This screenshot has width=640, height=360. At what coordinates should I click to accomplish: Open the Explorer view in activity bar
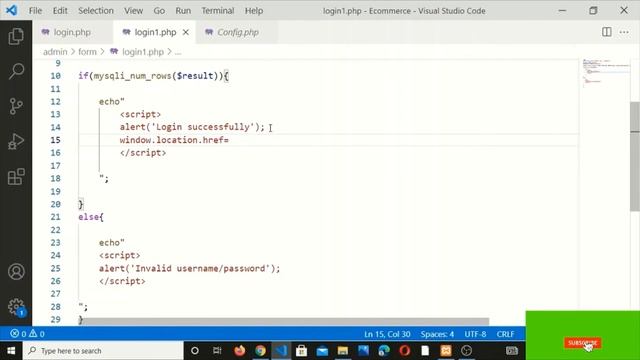point(16,36)
